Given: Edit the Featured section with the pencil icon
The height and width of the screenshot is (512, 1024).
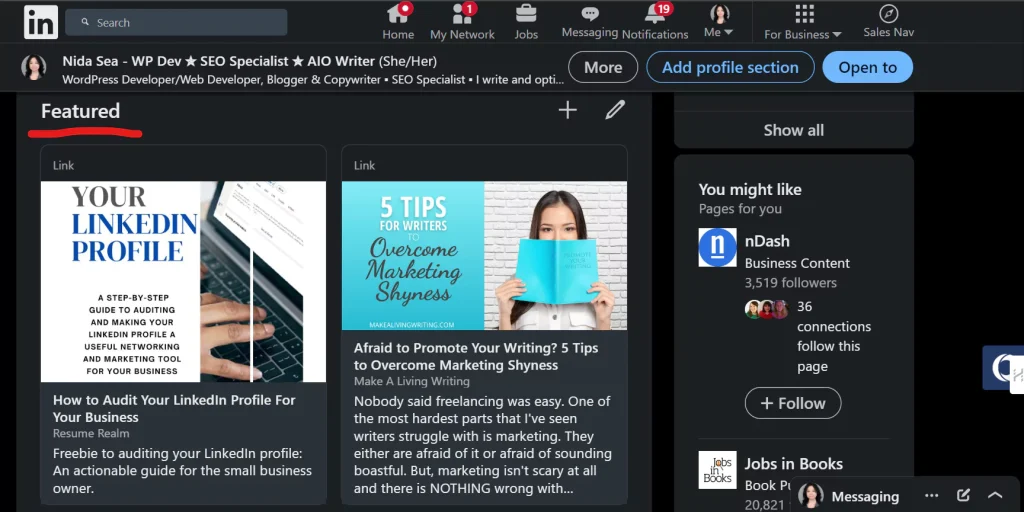Looking at the screenshot, I should pos(615,110).
